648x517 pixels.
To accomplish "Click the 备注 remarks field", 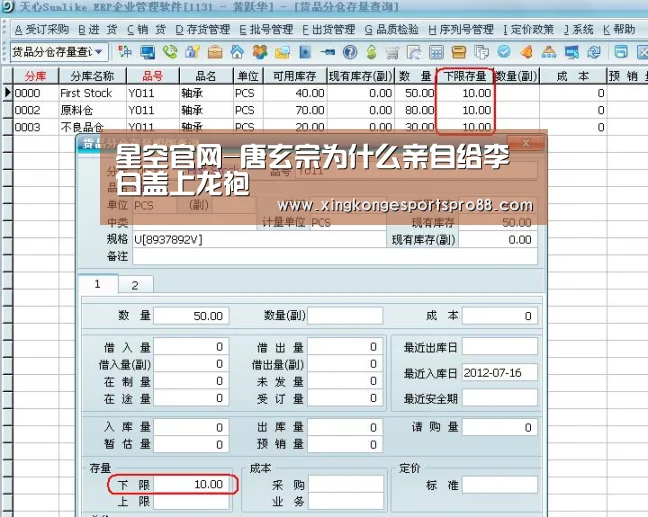I will [x=335, y=256].
